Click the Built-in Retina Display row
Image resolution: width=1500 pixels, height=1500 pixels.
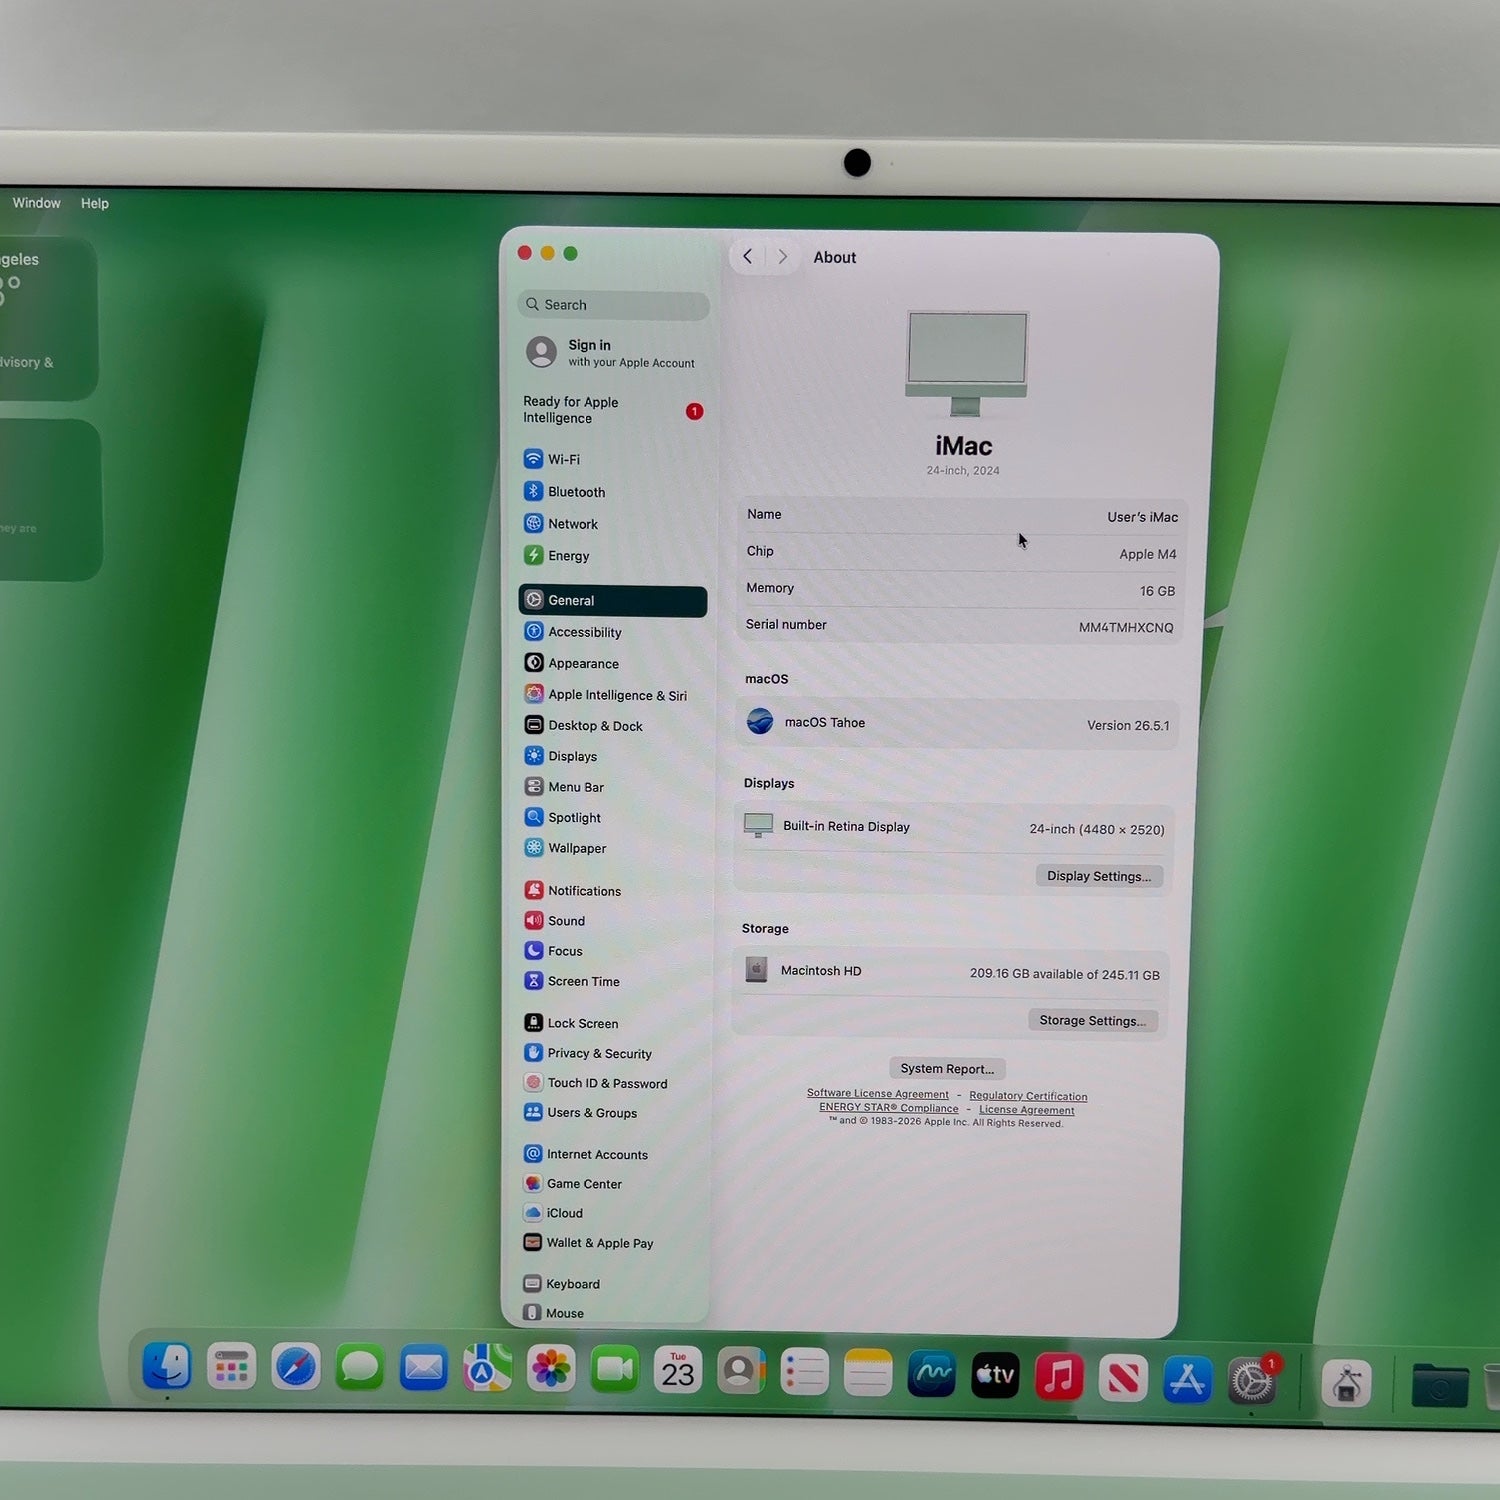954,828
